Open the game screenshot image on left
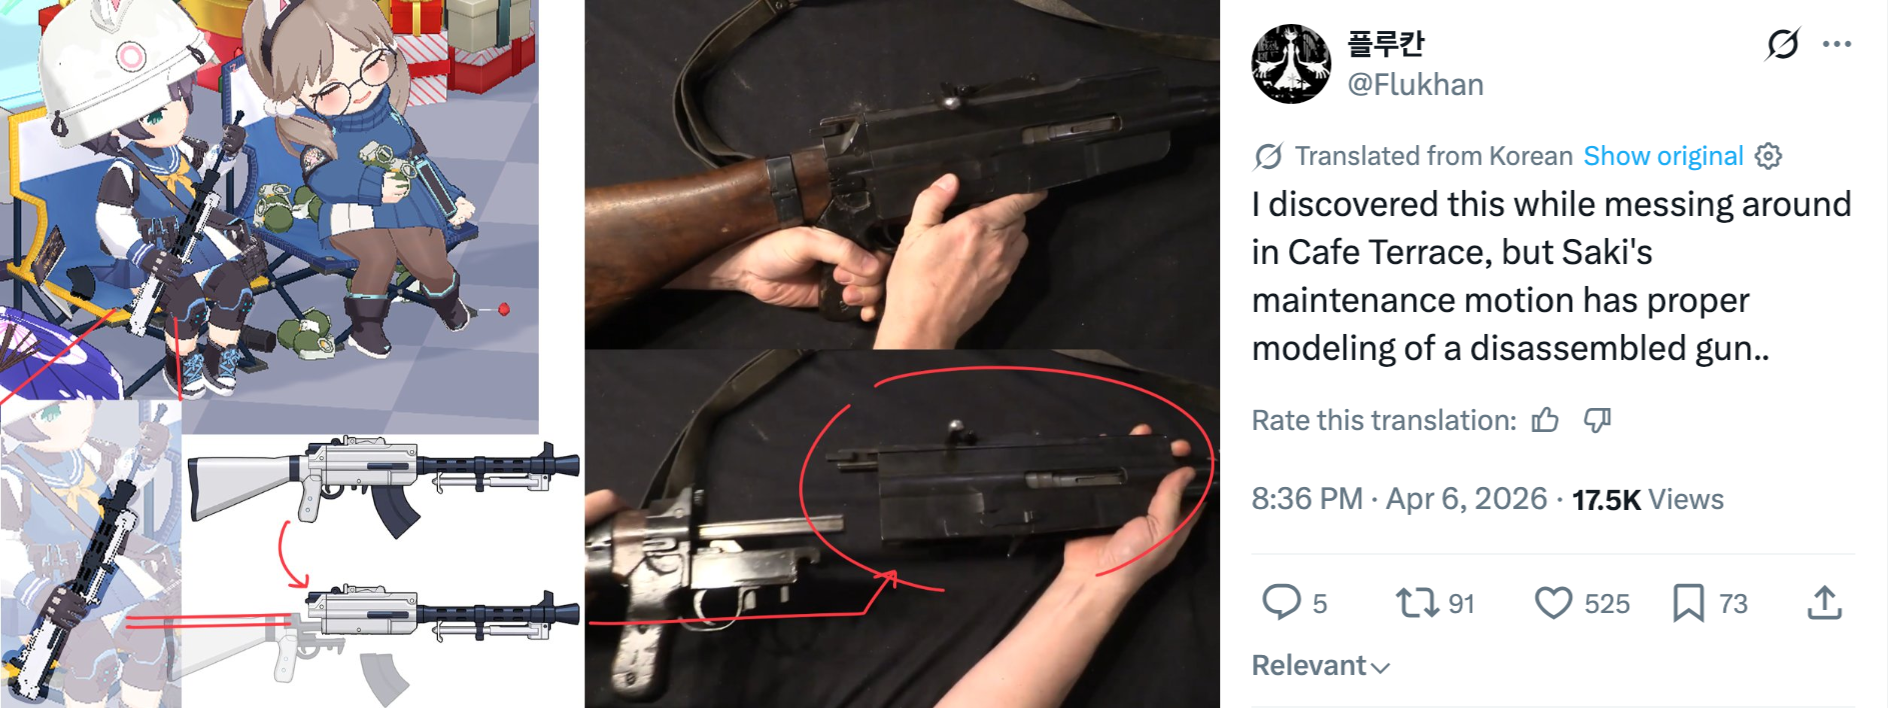Image resolution: width=1888 pixels, height=708 pixels. pyautogui.click(x=291, y=354)
